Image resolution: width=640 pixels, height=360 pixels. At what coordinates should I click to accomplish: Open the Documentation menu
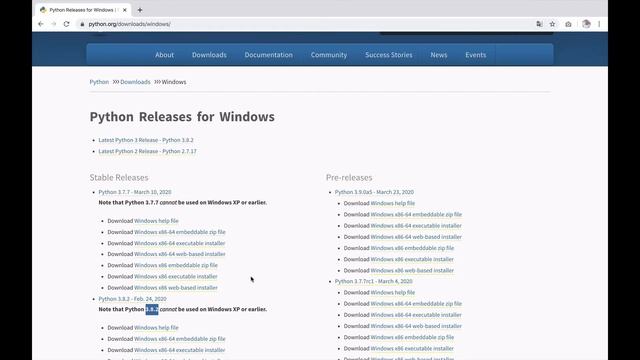pos(269,55)
